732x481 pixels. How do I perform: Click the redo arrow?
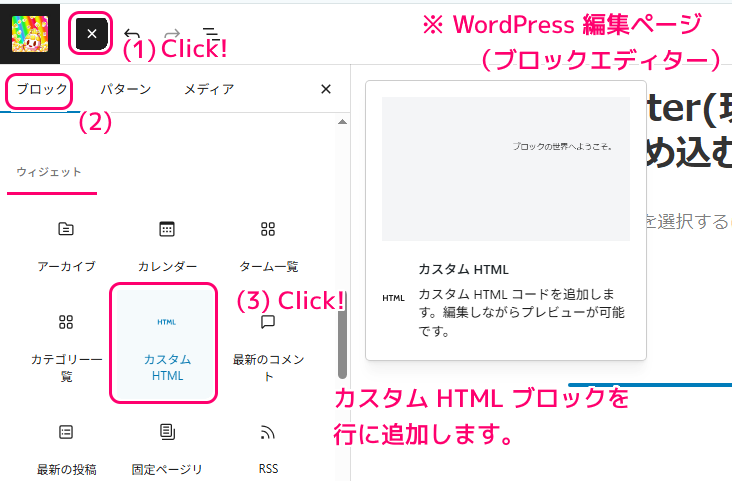(172, 34)
